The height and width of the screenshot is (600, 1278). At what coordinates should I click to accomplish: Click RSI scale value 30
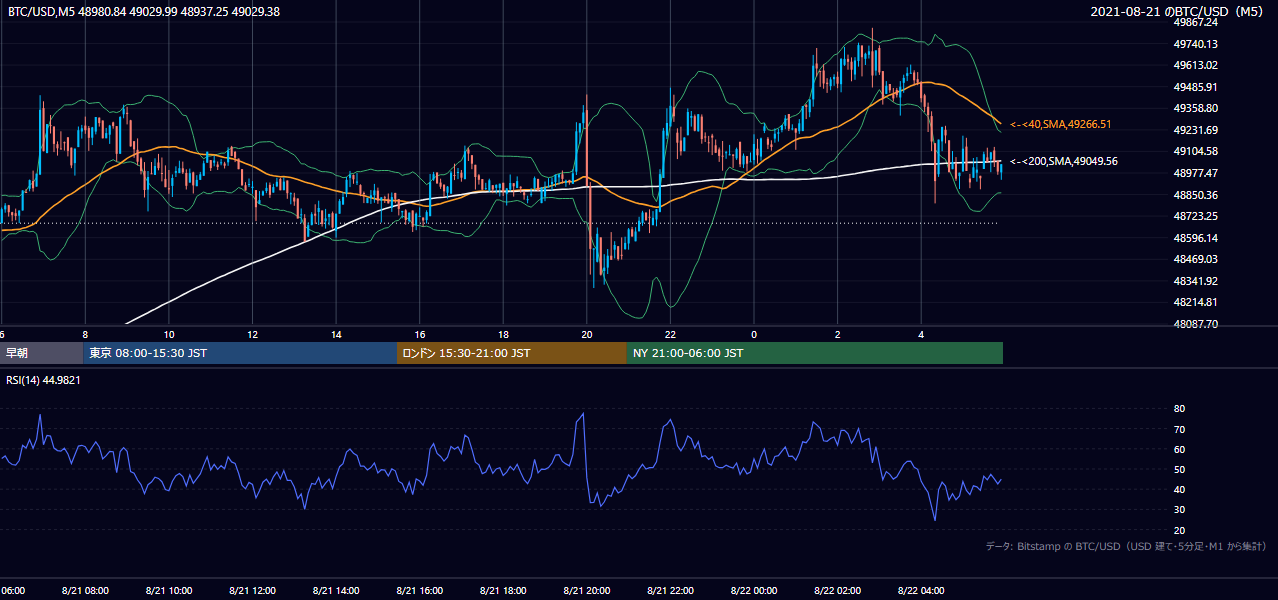(1179, 509)
